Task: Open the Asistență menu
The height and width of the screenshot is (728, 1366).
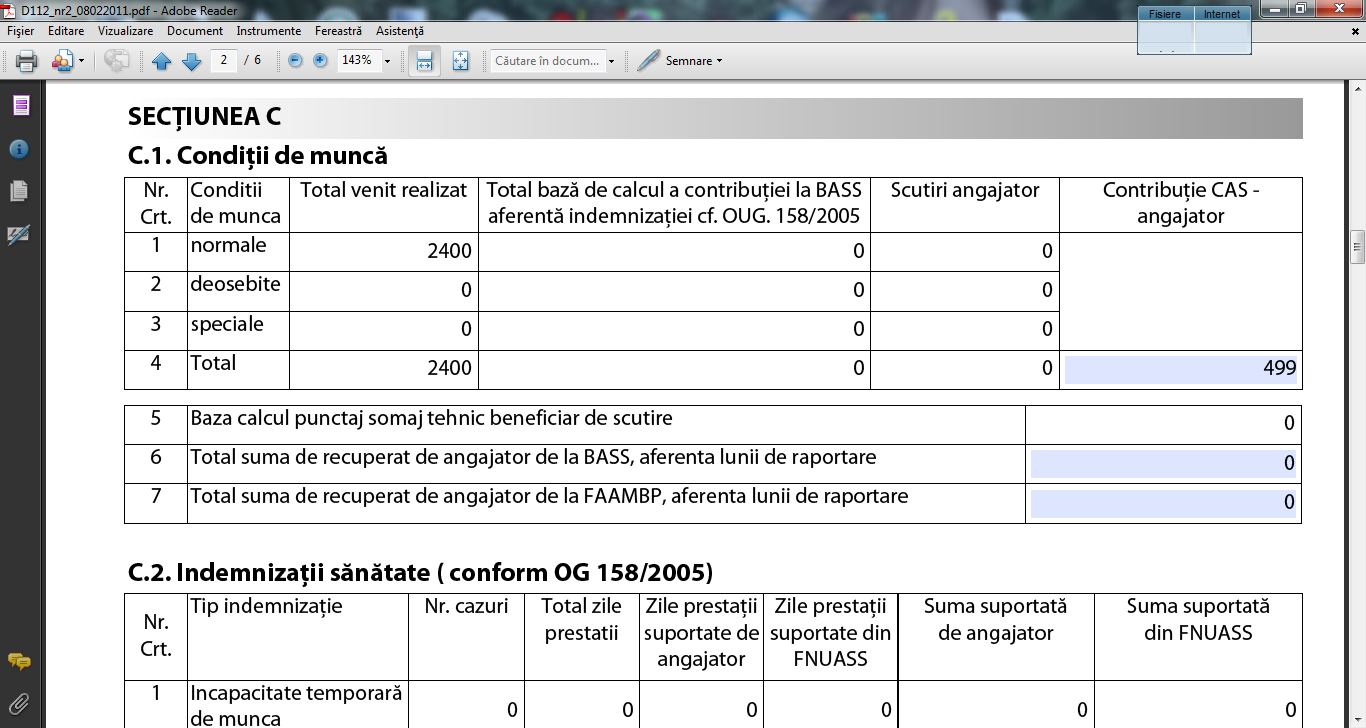Action: point(400,31)
